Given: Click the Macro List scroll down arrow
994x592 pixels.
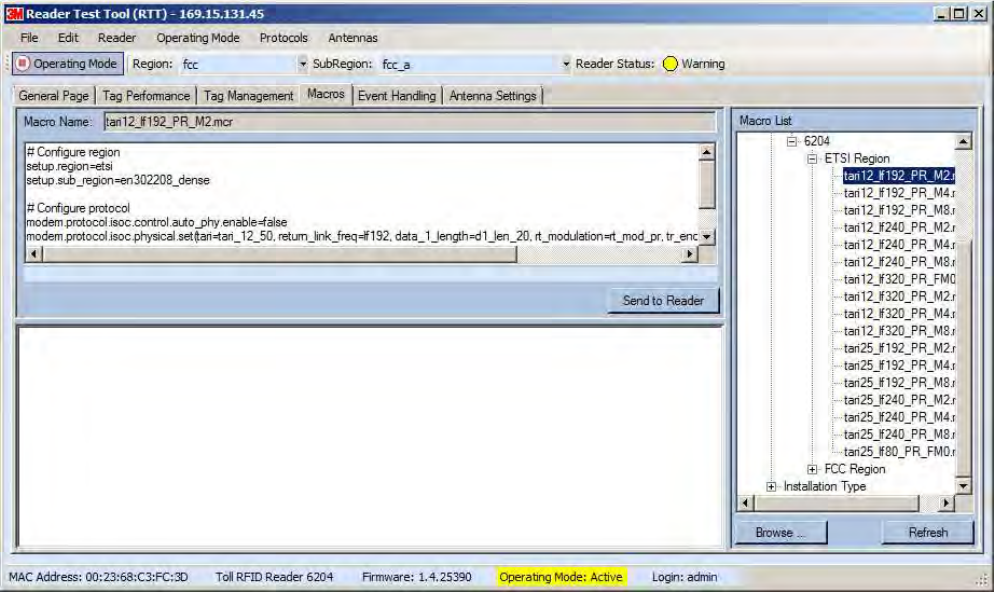Looking at the screenshot, I should pyautogui.click(x=964, y=486).
